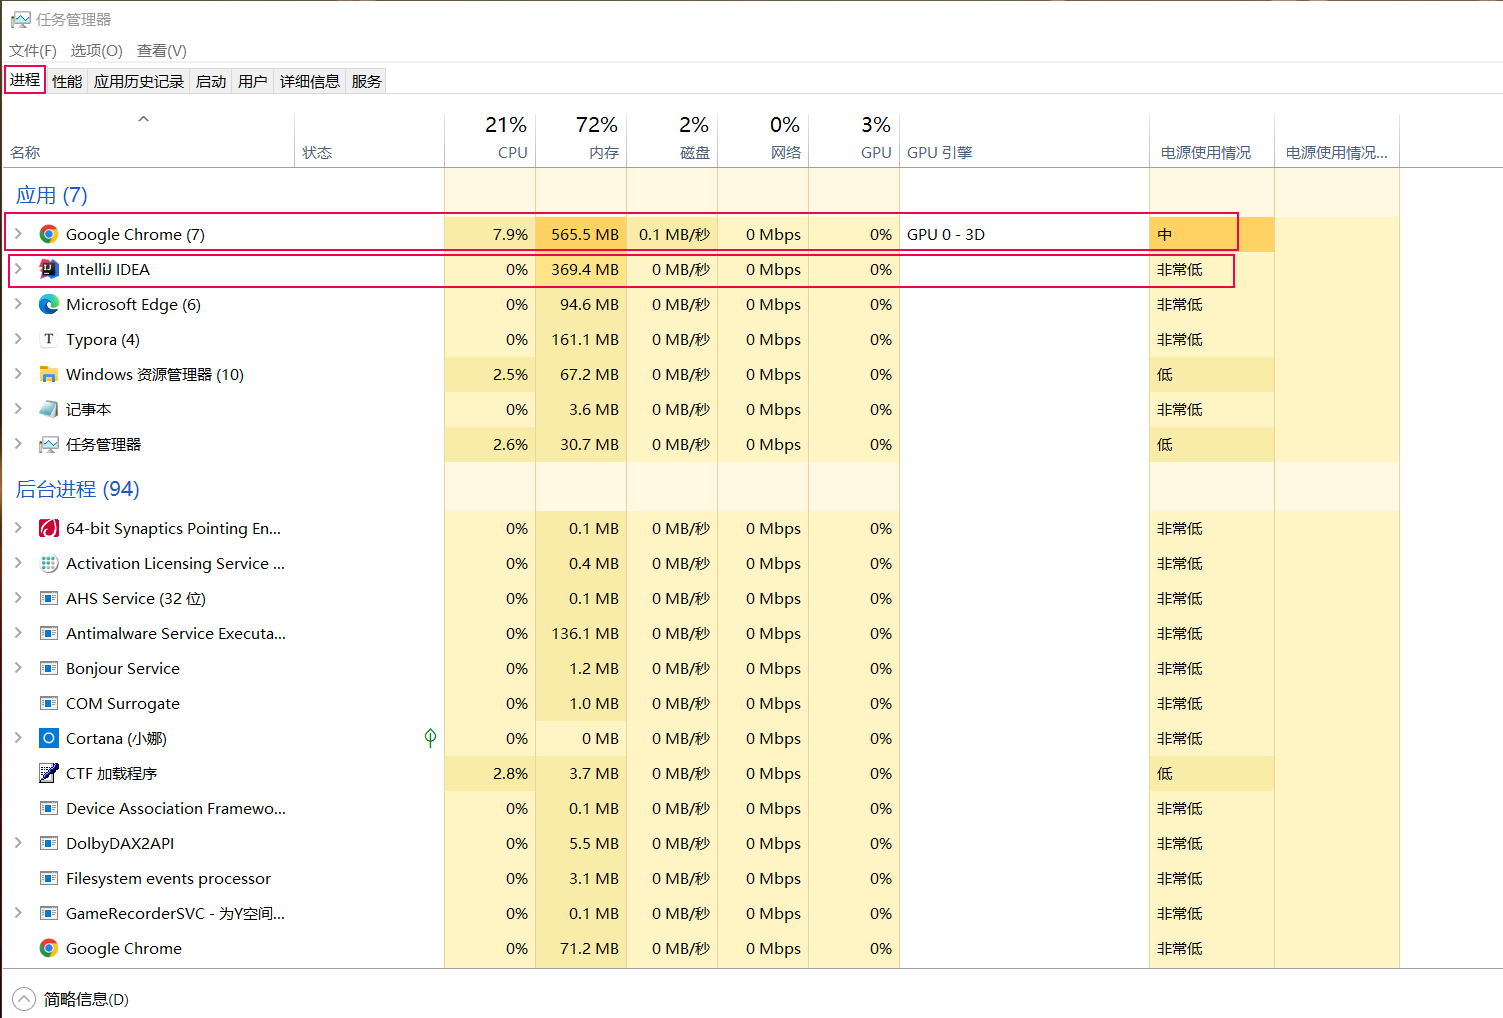The width and height of the screenshot is (1503, 1018).
Task: Click the 64-bit Synaptics Pointing icon
Action: coord(48,528)
